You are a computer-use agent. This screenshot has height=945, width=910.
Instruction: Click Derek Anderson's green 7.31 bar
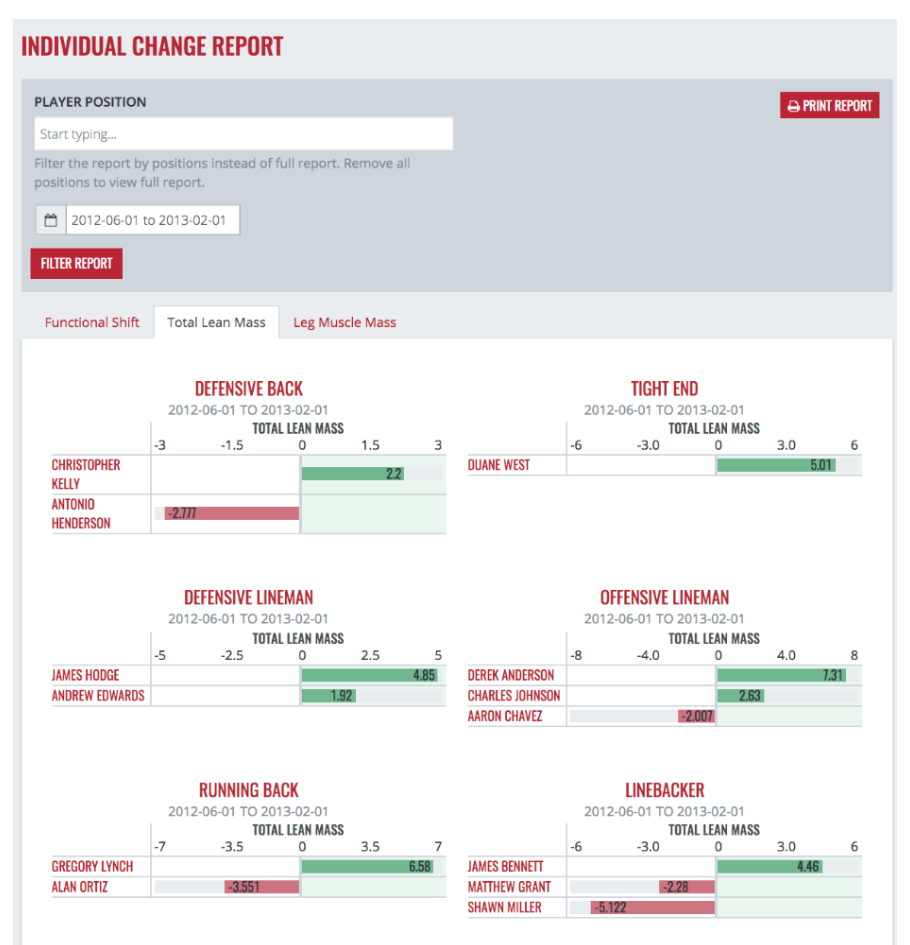[x=781, y=675]
